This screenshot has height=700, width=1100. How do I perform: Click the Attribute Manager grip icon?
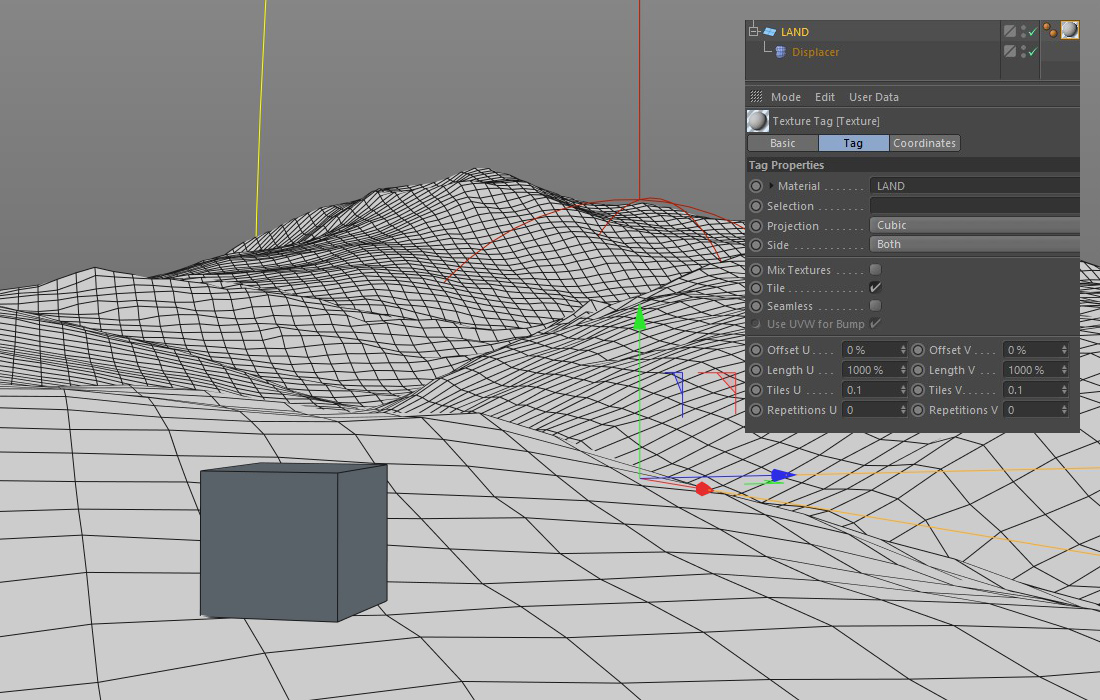coord(756,97)
